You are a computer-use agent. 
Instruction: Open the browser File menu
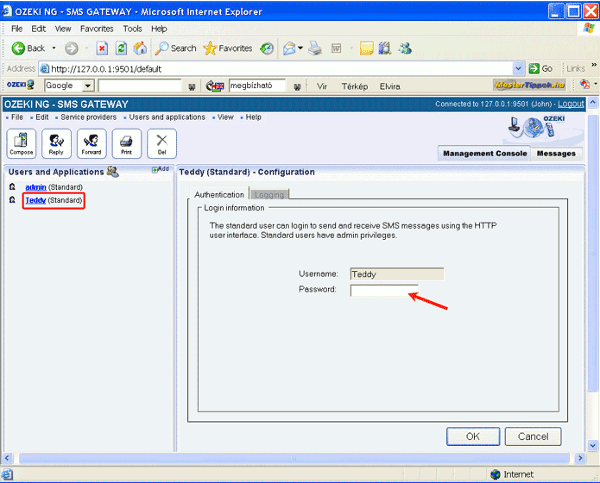[x=17, y=29]
